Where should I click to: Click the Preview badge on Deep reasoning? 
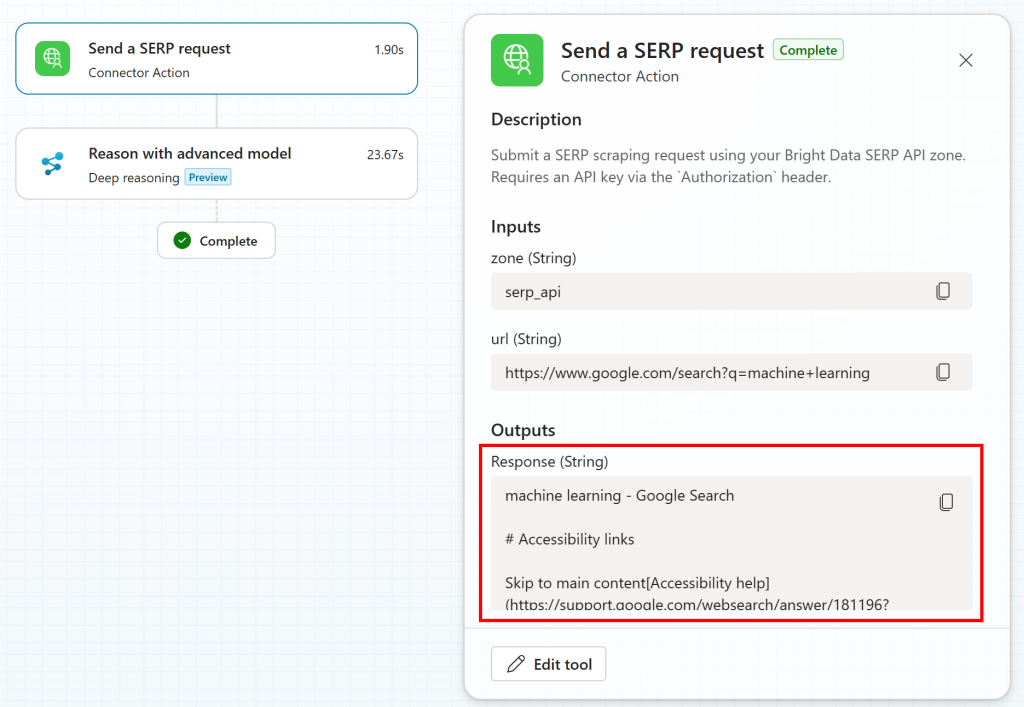tap(208, 177)
